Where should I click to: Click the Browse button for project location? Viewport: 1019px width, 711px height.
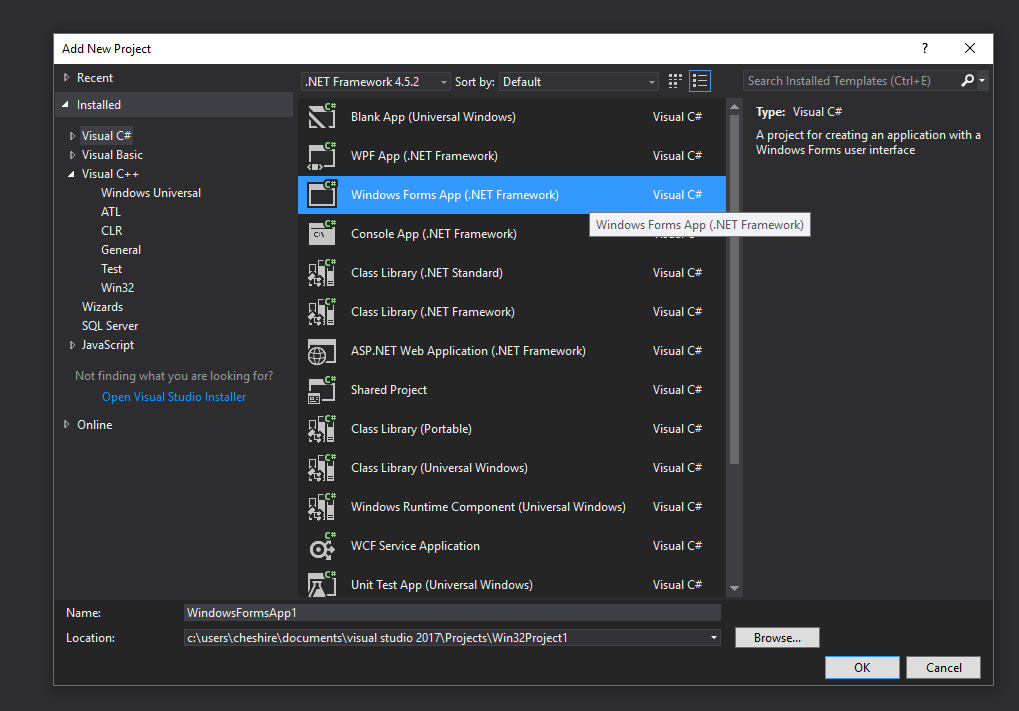[776, 637]
